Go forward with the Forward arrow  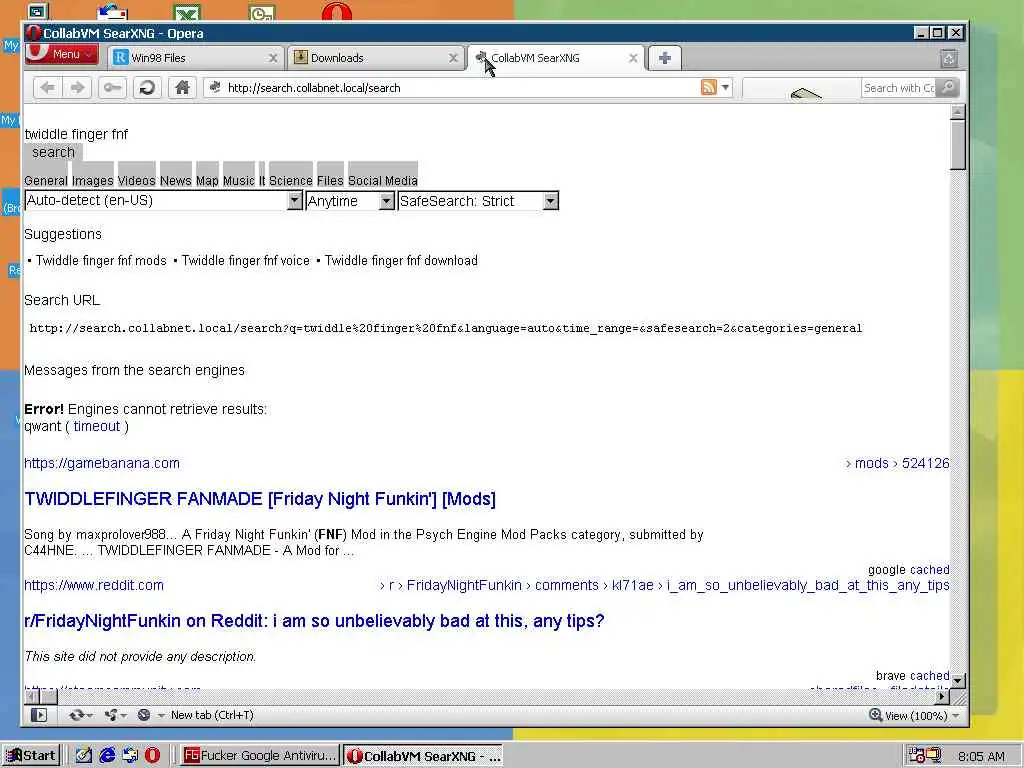(77, 88)
